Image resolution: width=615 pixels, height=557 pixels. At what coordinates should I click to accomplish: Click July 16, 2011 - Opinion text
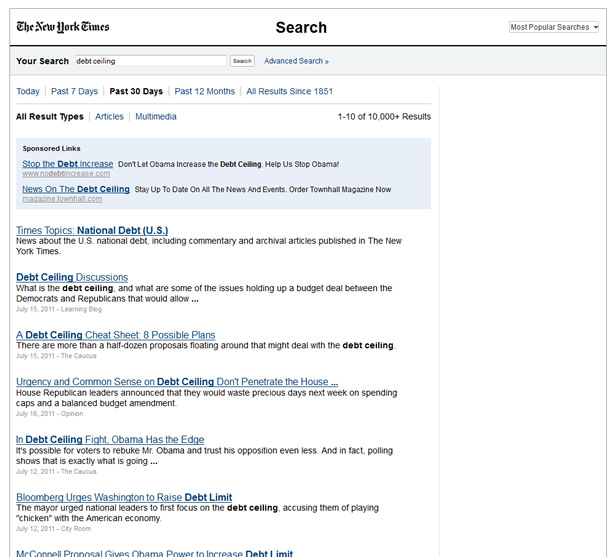coord(49,413)
